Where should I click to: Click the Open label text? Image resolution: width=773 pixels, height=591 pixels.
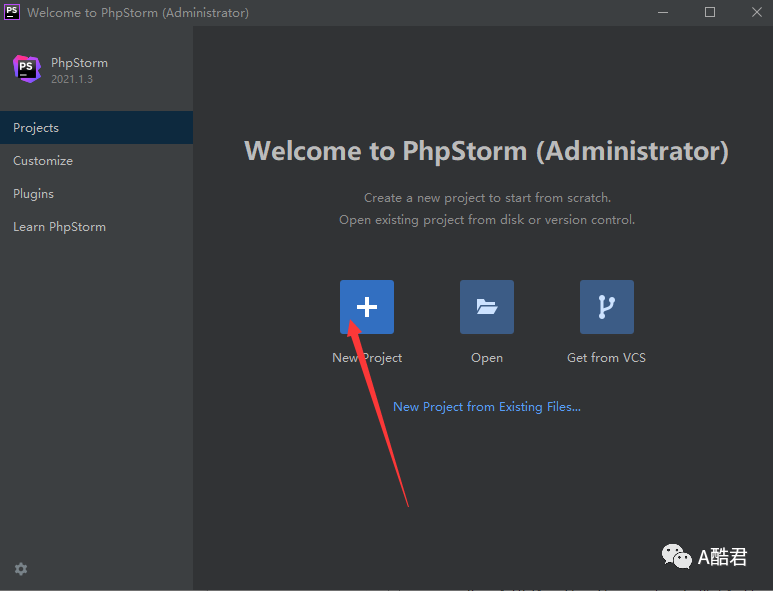point(487,357)
